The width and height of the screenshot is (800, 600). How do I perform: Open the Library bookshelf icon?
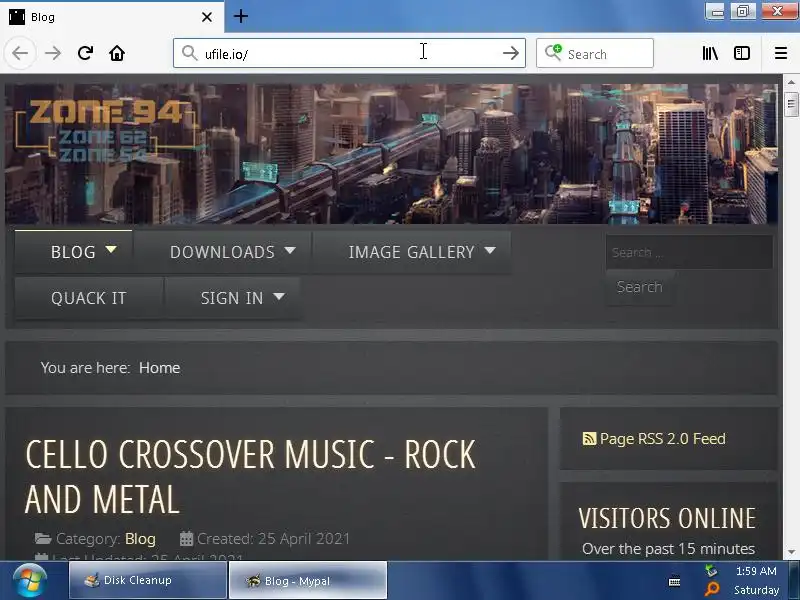pyautogui.click(x=710, y=53)
